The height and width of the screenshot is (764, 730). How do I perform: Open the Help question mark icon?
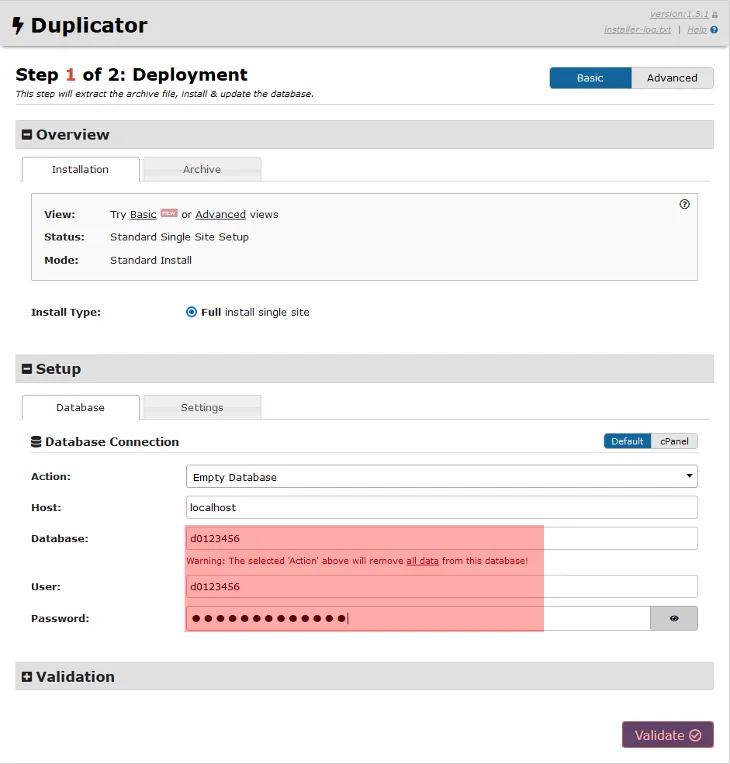point(714,30)
